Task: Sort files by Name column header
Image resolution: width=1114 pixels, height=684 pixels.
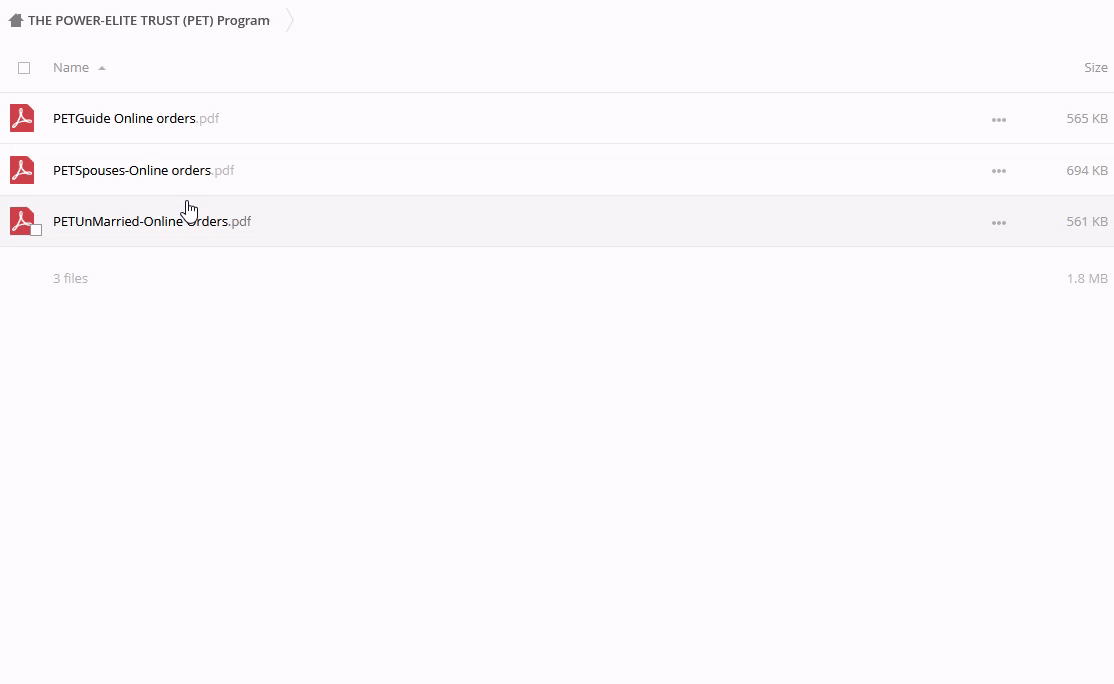Action: pyautogui.click(x=71, y=67)
